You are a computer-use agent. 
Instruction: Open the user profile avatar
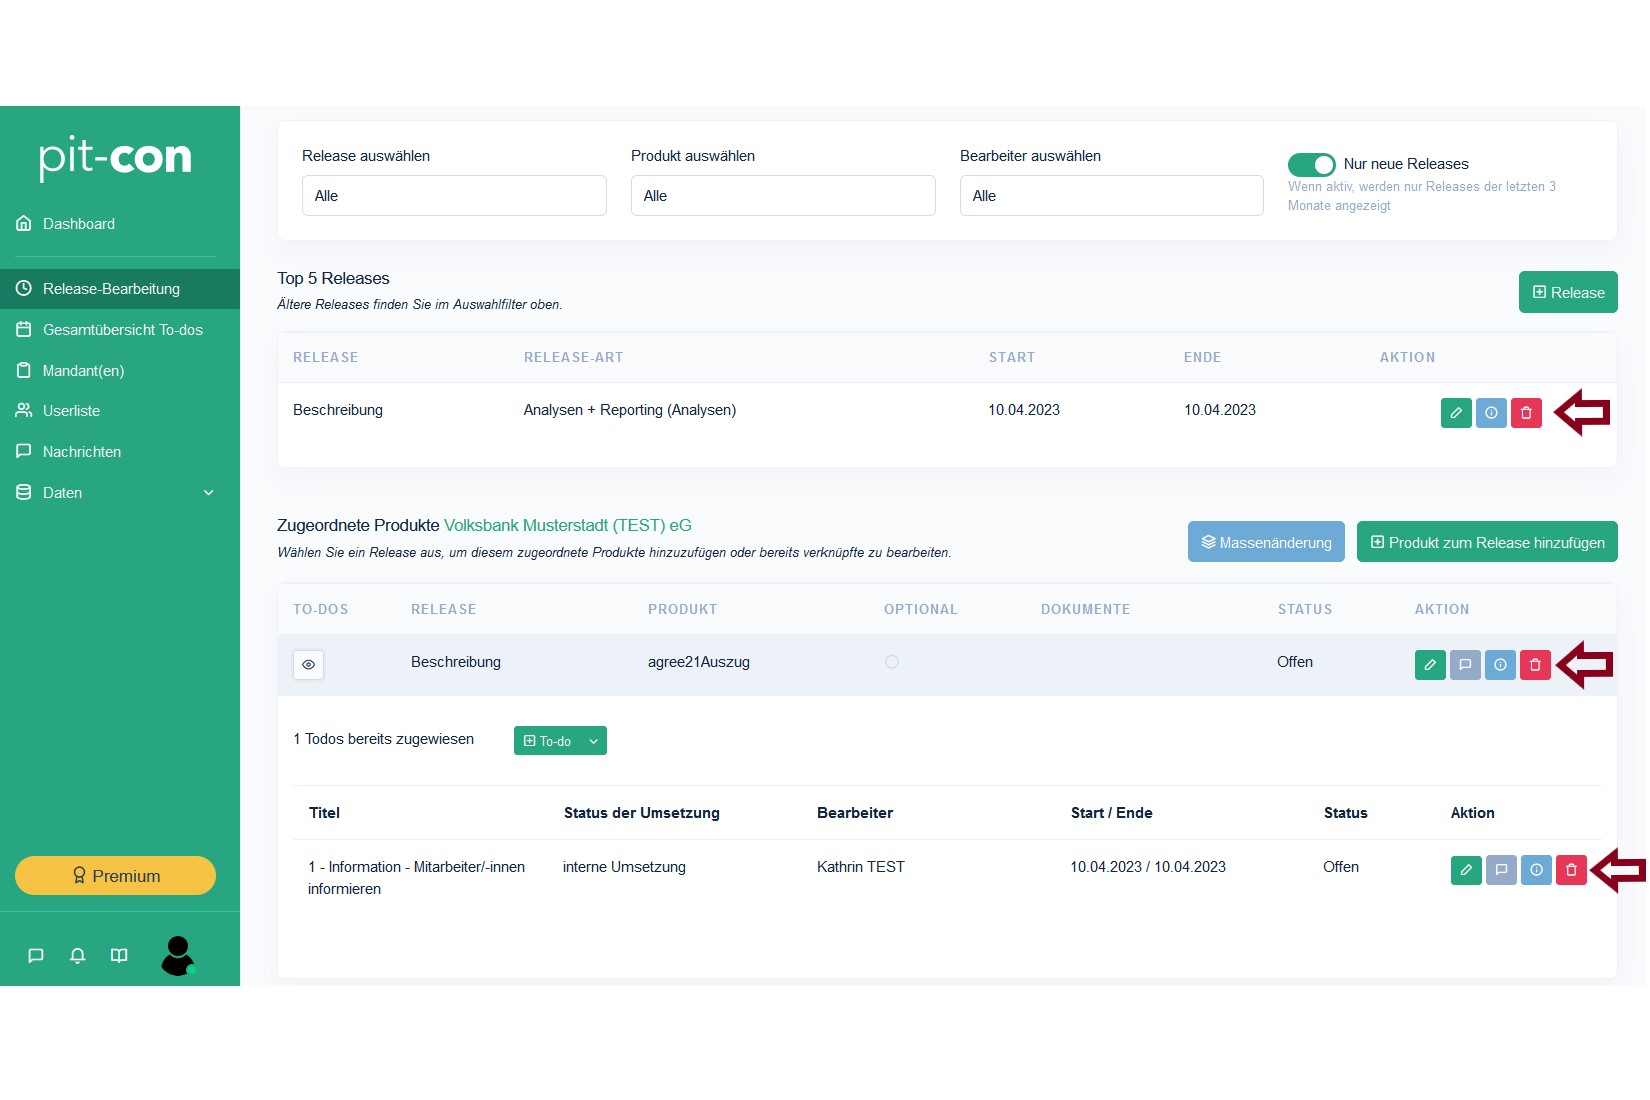point(178,956)
